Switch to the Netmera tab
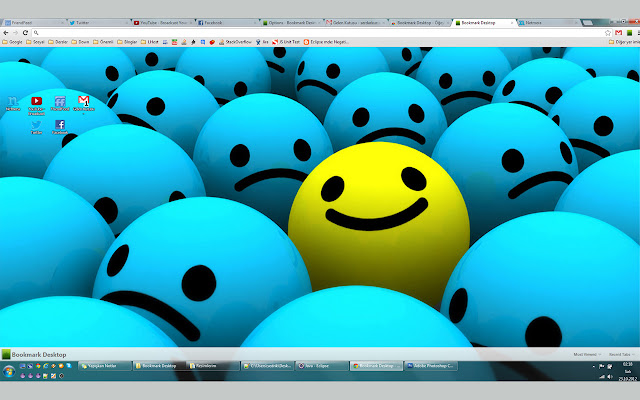Viewport: 640px width, 400px height. pos(549,23)
